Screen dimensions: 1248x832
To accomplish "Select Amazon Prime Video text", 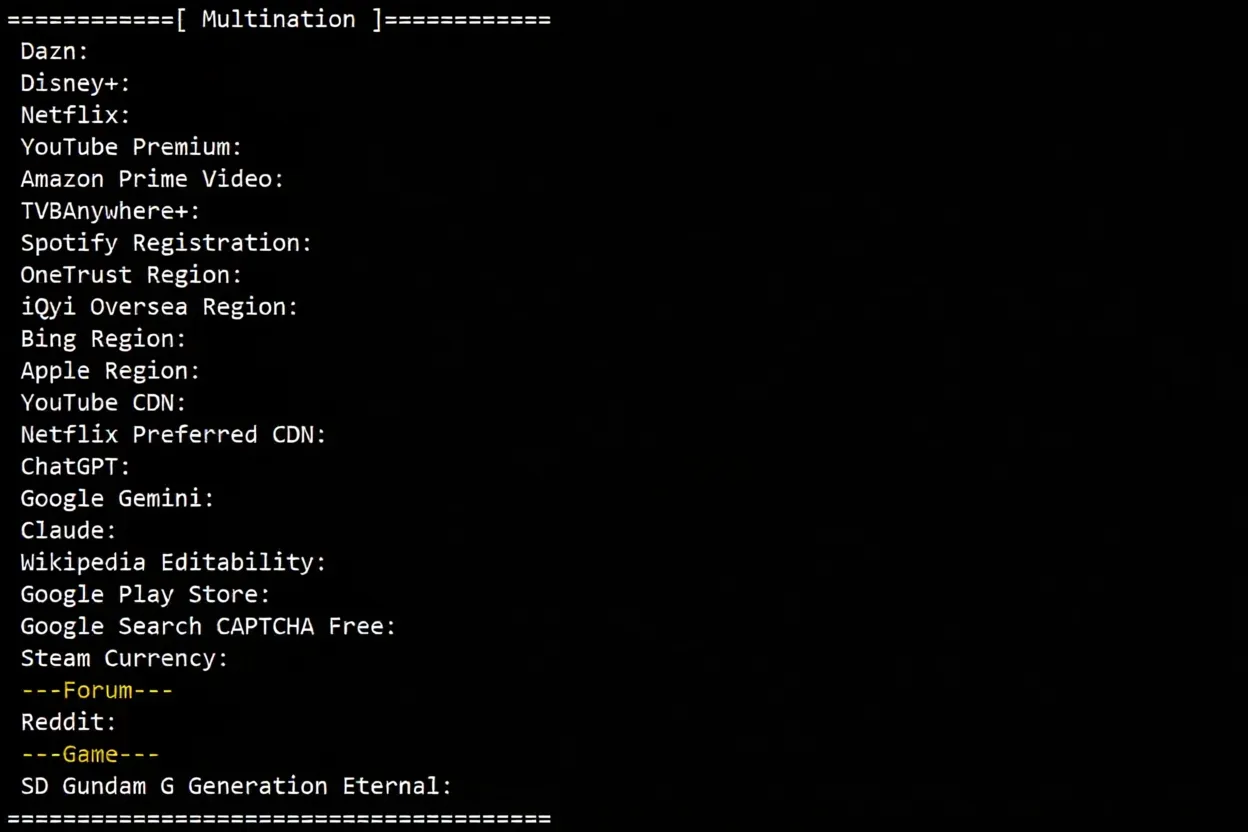I will point(153,179).
